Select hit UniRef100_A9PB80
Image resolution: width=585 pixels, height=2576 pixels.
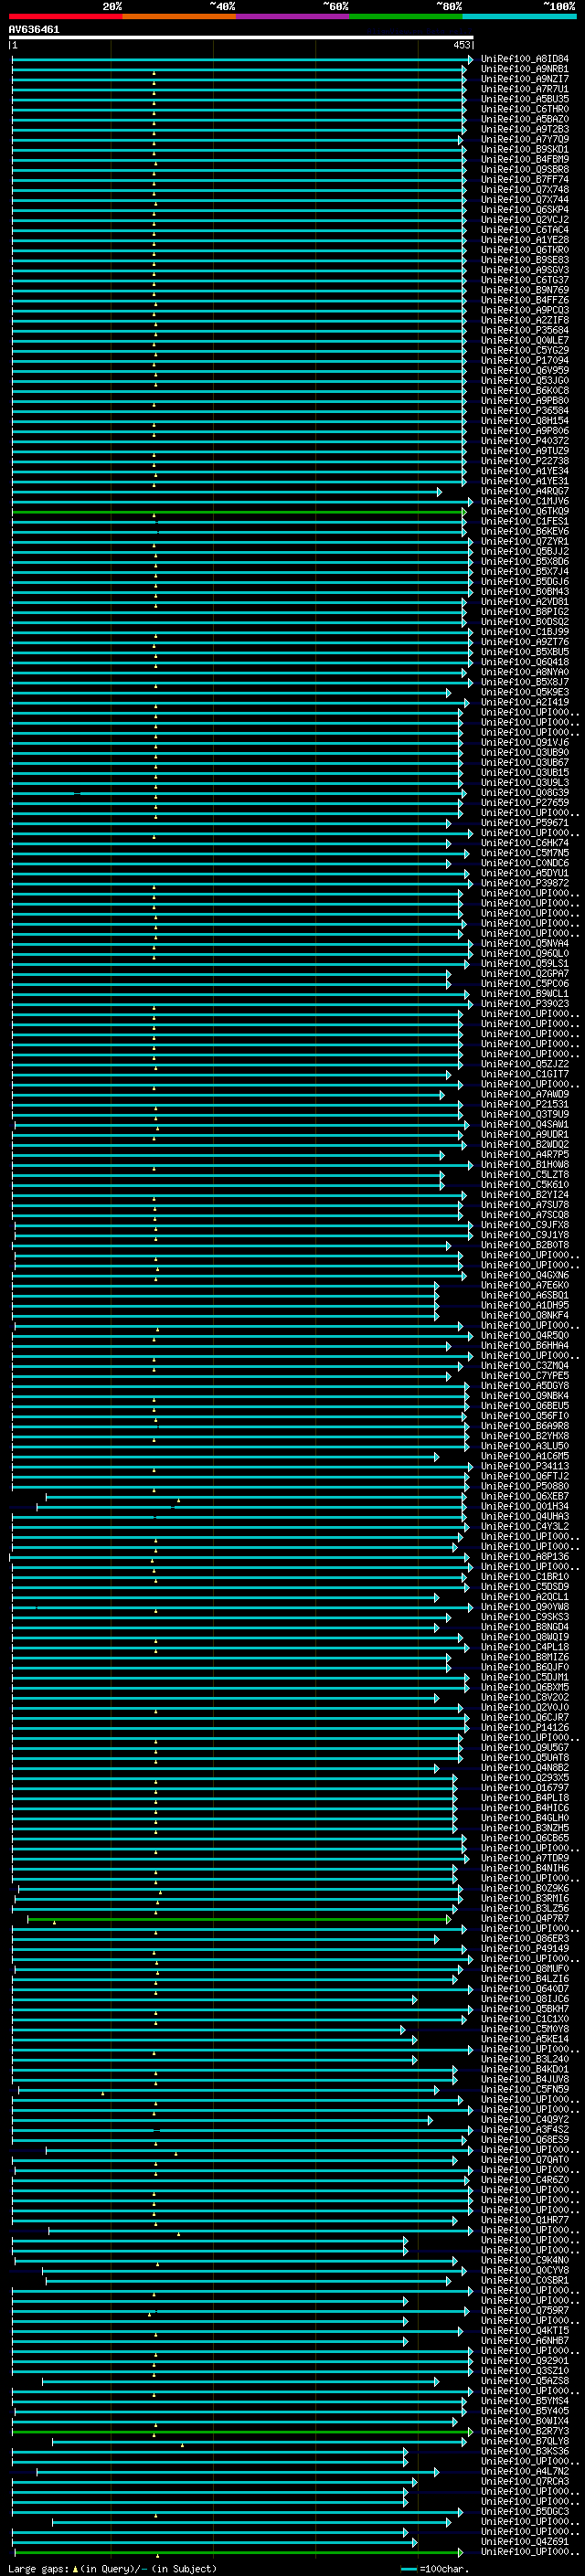[x=525, y=400]
